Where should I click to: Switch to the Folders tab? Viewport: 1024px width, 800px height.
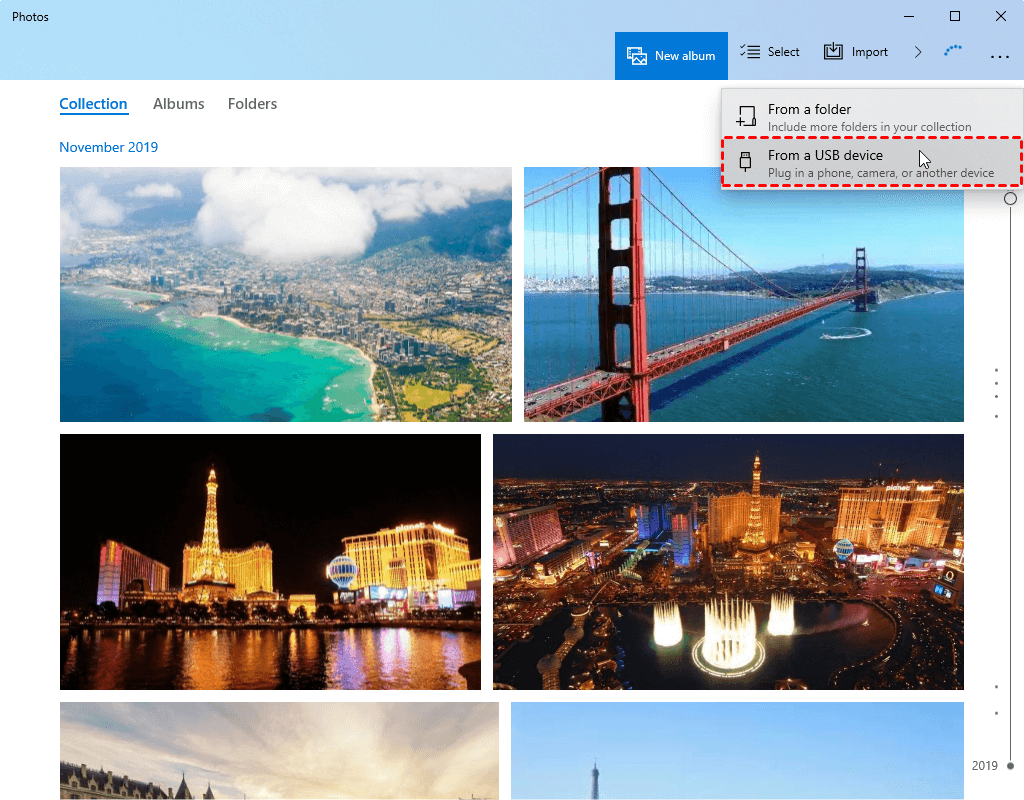click(x=252, y=104)
